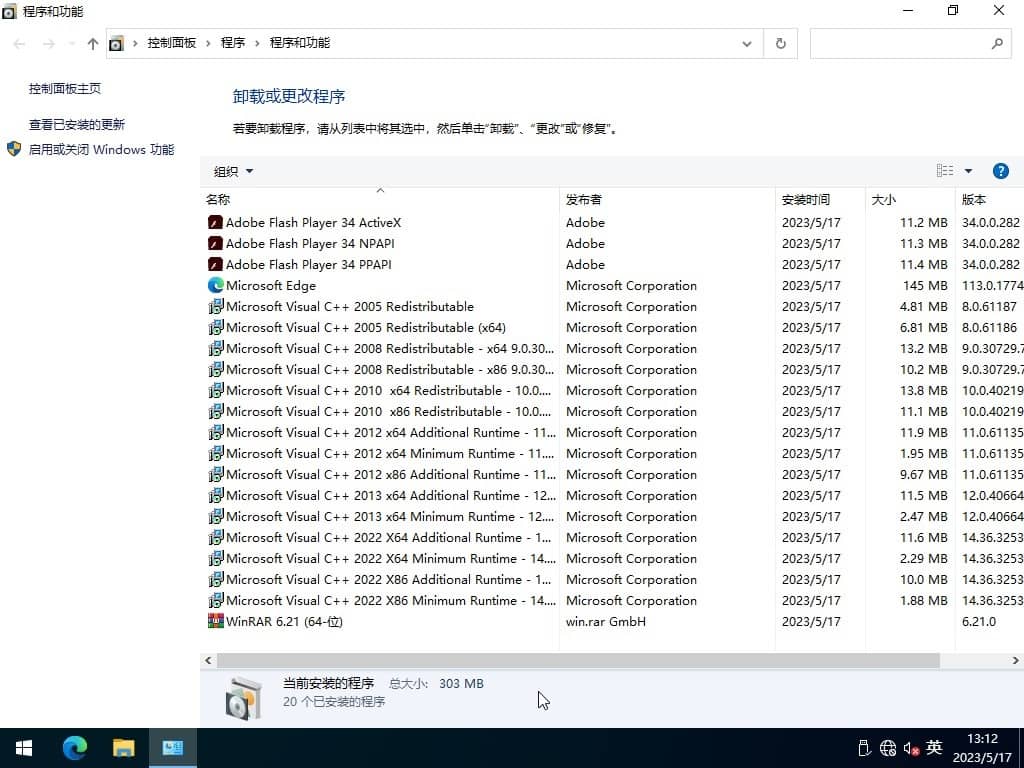Open the 组织 dropdown menu
Image resolution: width=1024 pixels, height=768 pixels.
point(233,171)
